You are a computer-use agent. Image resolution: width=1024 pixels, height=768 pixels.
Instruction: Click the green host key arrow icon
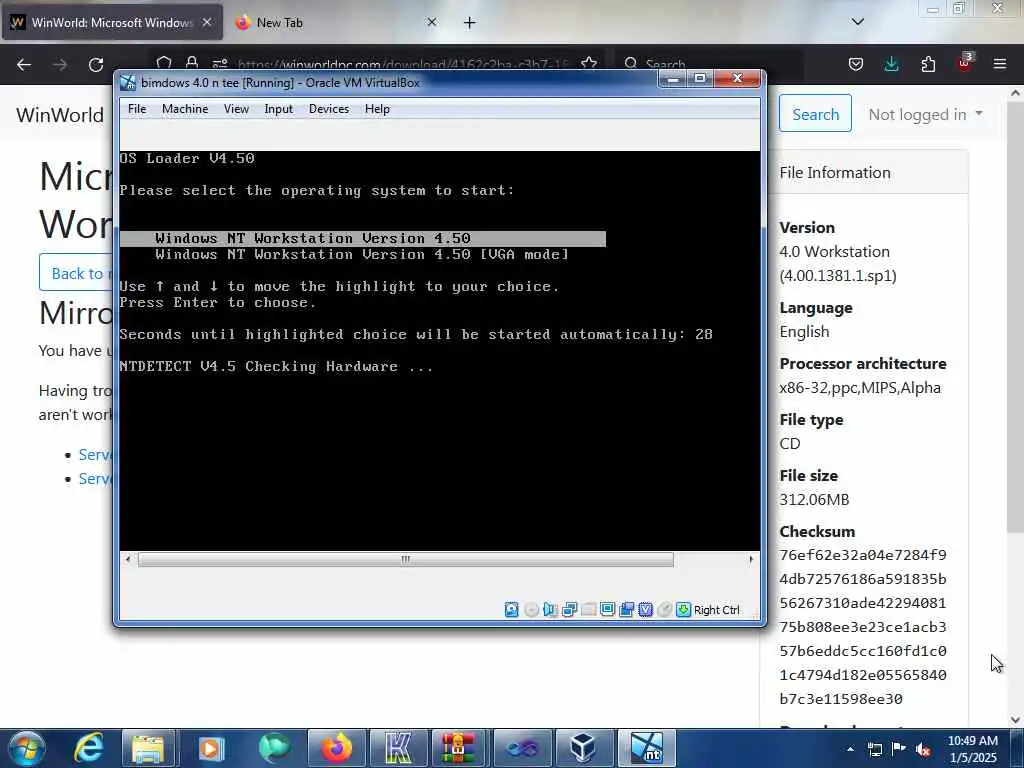683,609
